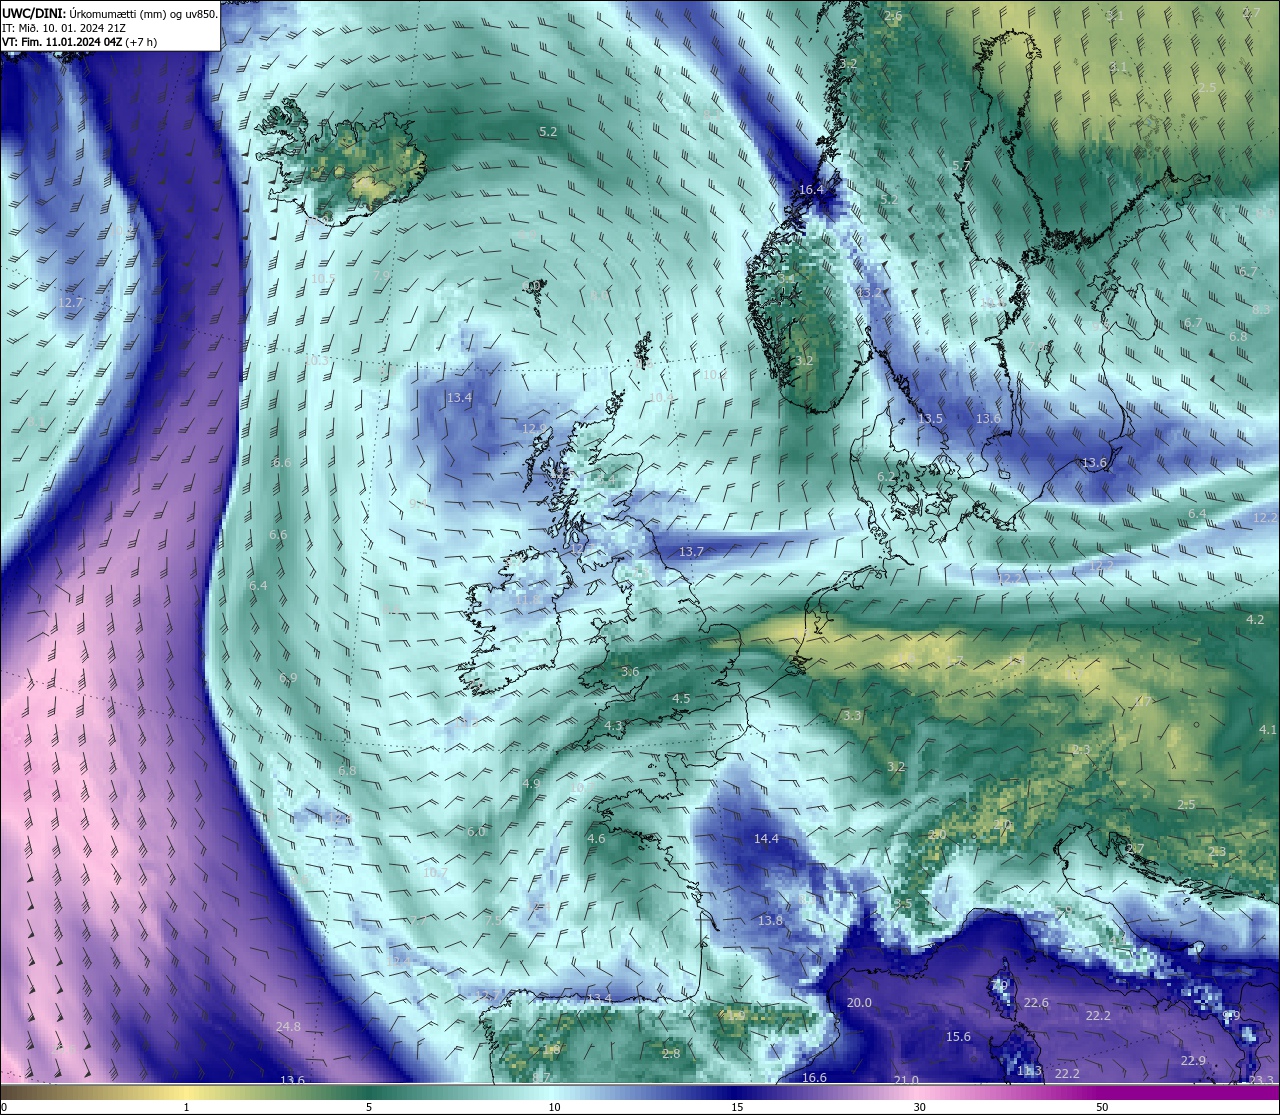This screenshot has width=1280, height=1115.
Task: Click the color scale label "0"
Action: tap(3, 1107)
